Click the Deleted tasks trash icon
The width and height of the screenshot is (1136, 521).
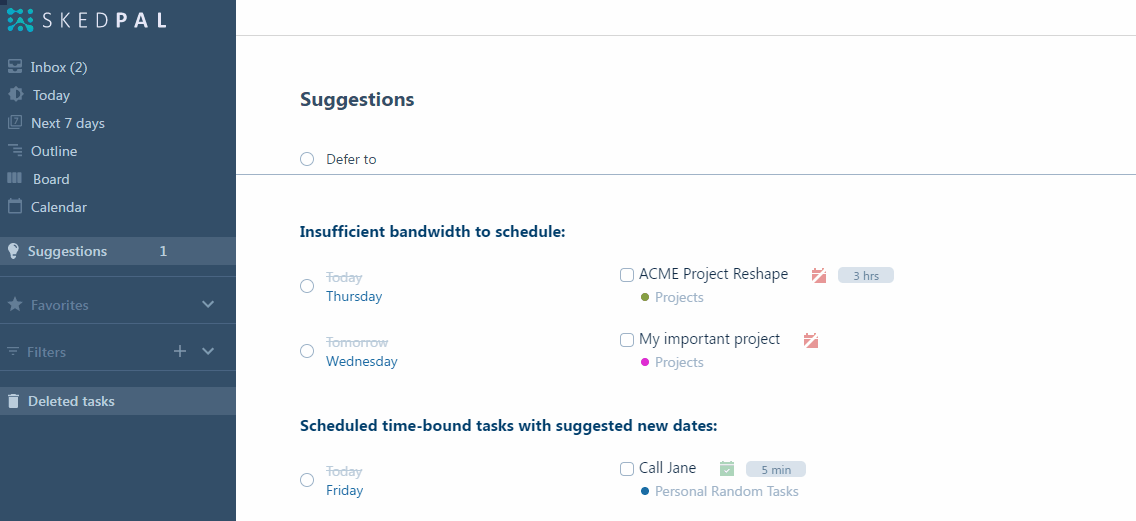coord(13,401)
